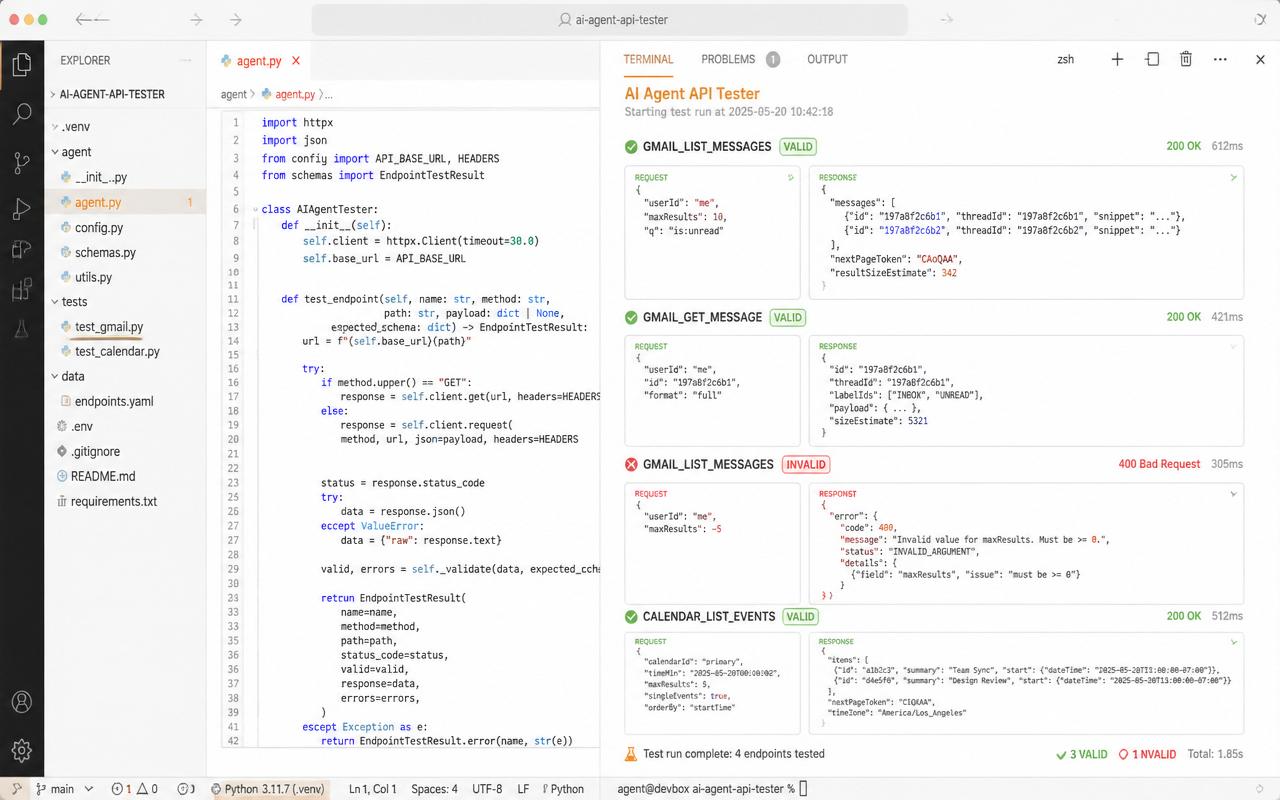This screenshot has width=1280, height=800.
Task: Collapse the data folder
Action: click(55, 376)
